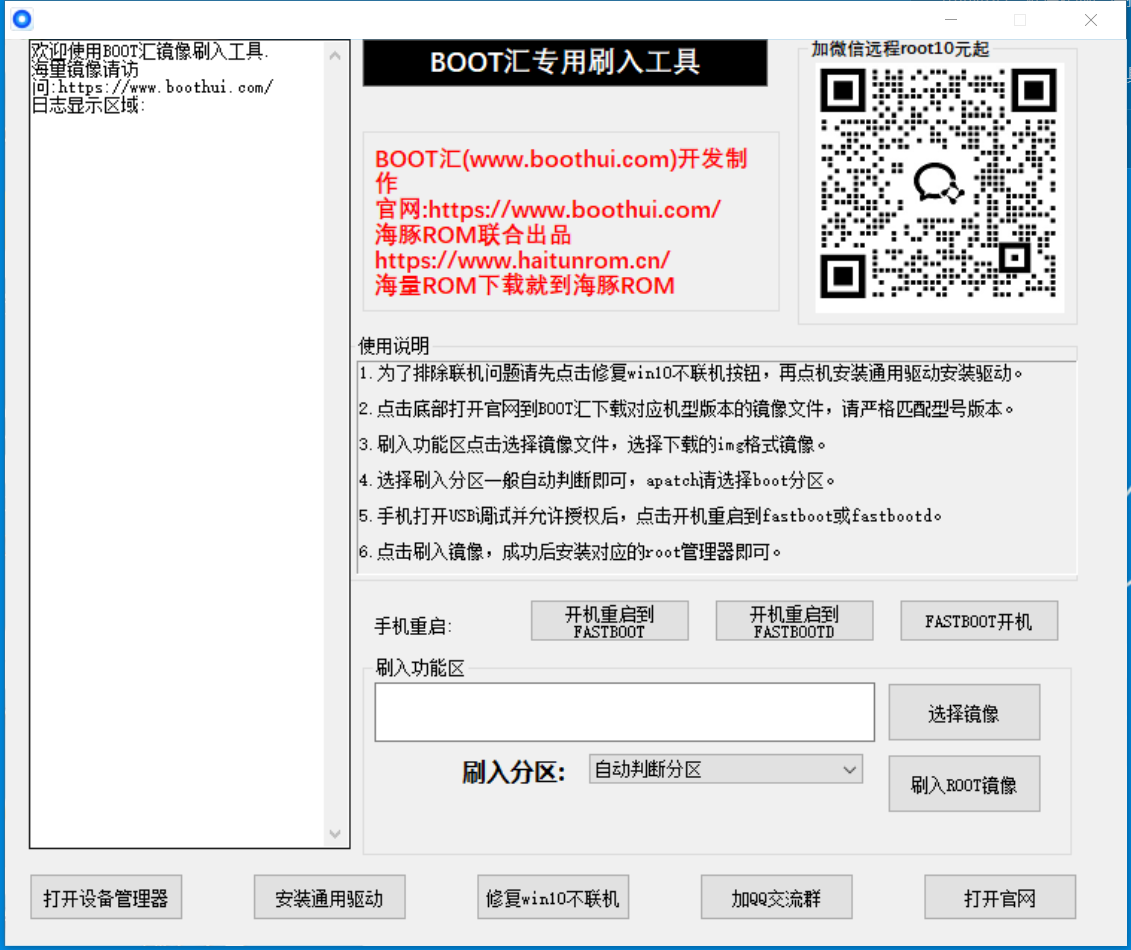Click 选择镜像 to choose an image file

pos(963,711)
